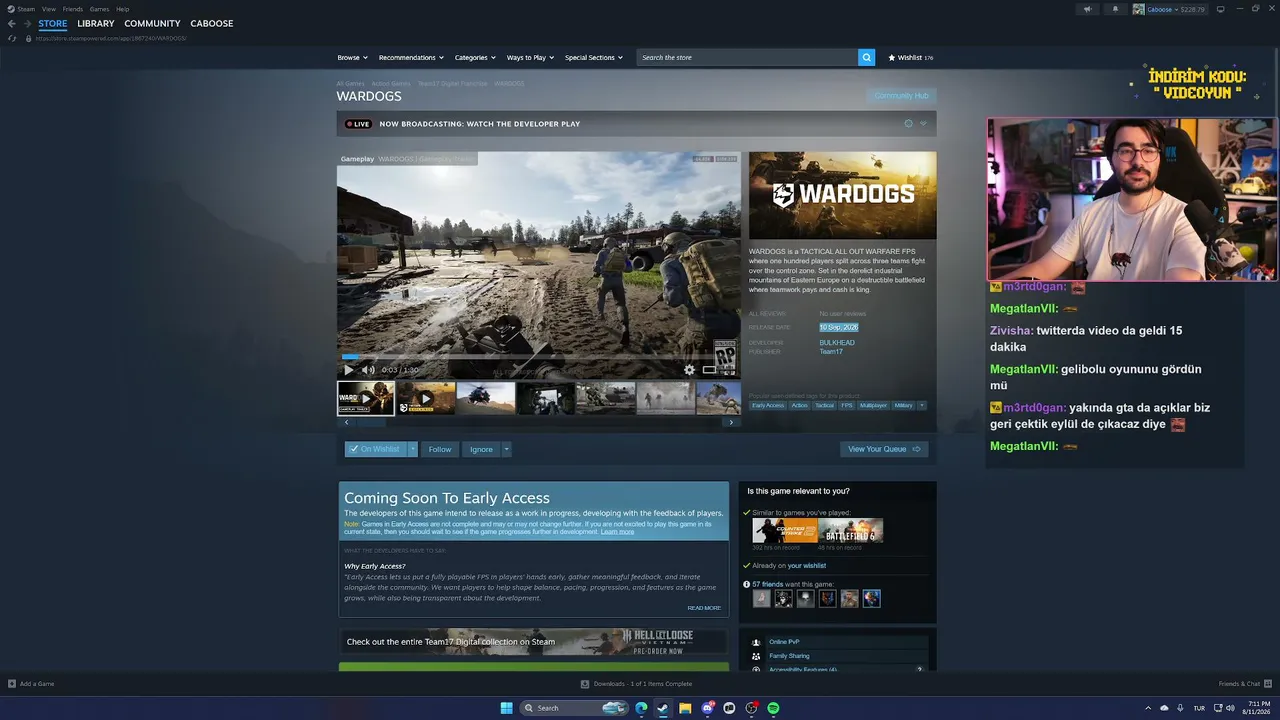Follow the WARDOGS game
Viewport: 1280px width, 720px height.
pyautogui.click(x=440, y=449)
